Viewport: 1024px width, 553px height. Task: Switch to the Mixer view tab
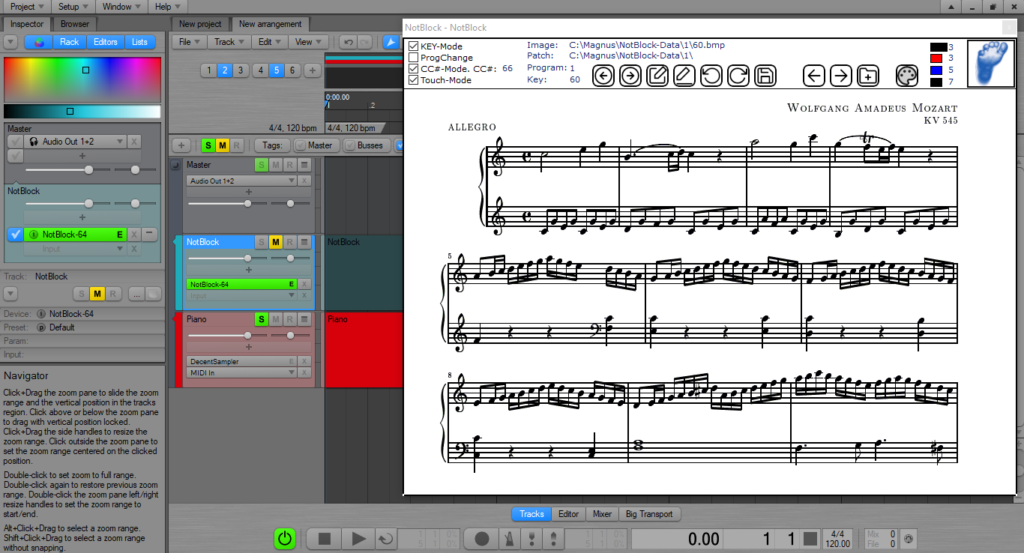[601, 514]
